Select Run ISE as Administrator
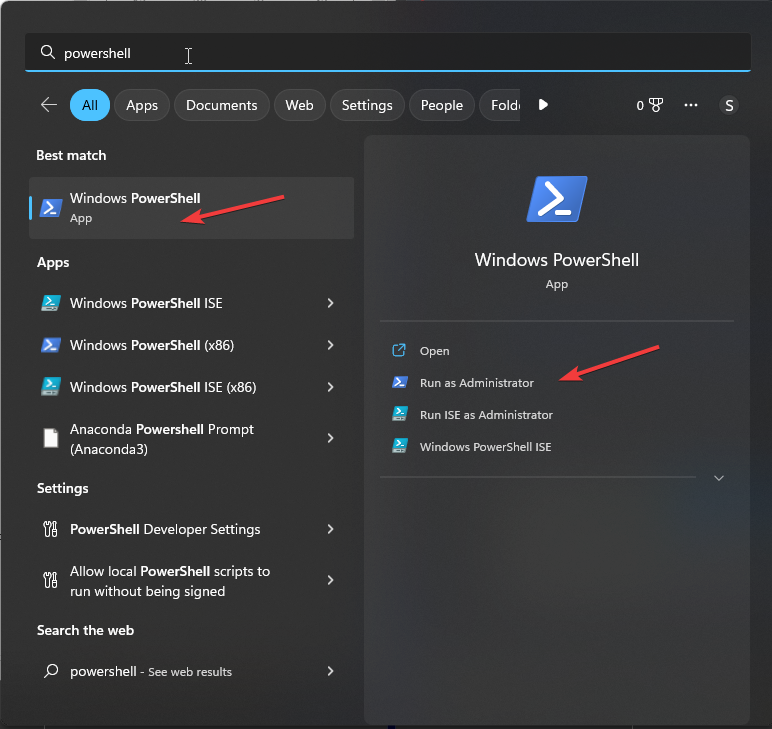Viewport: 772px width, 729px height. tap(486, 414)
